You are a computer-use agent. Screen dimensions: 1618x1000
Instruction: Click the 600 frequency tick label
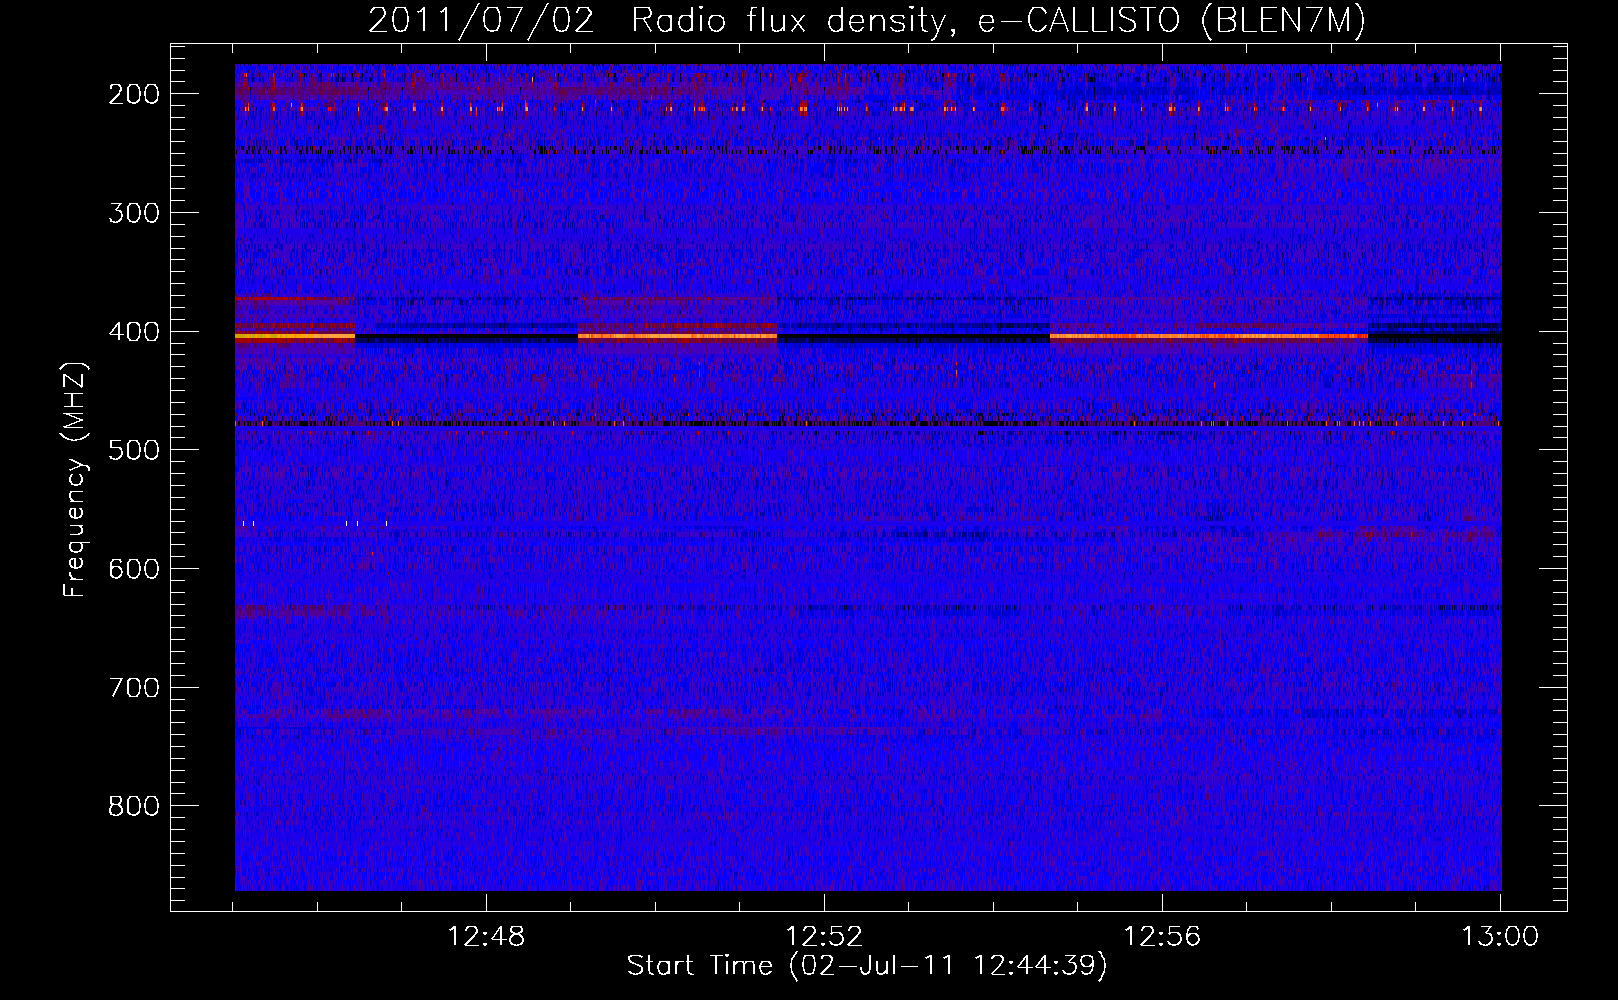click(x=134, y=569)
